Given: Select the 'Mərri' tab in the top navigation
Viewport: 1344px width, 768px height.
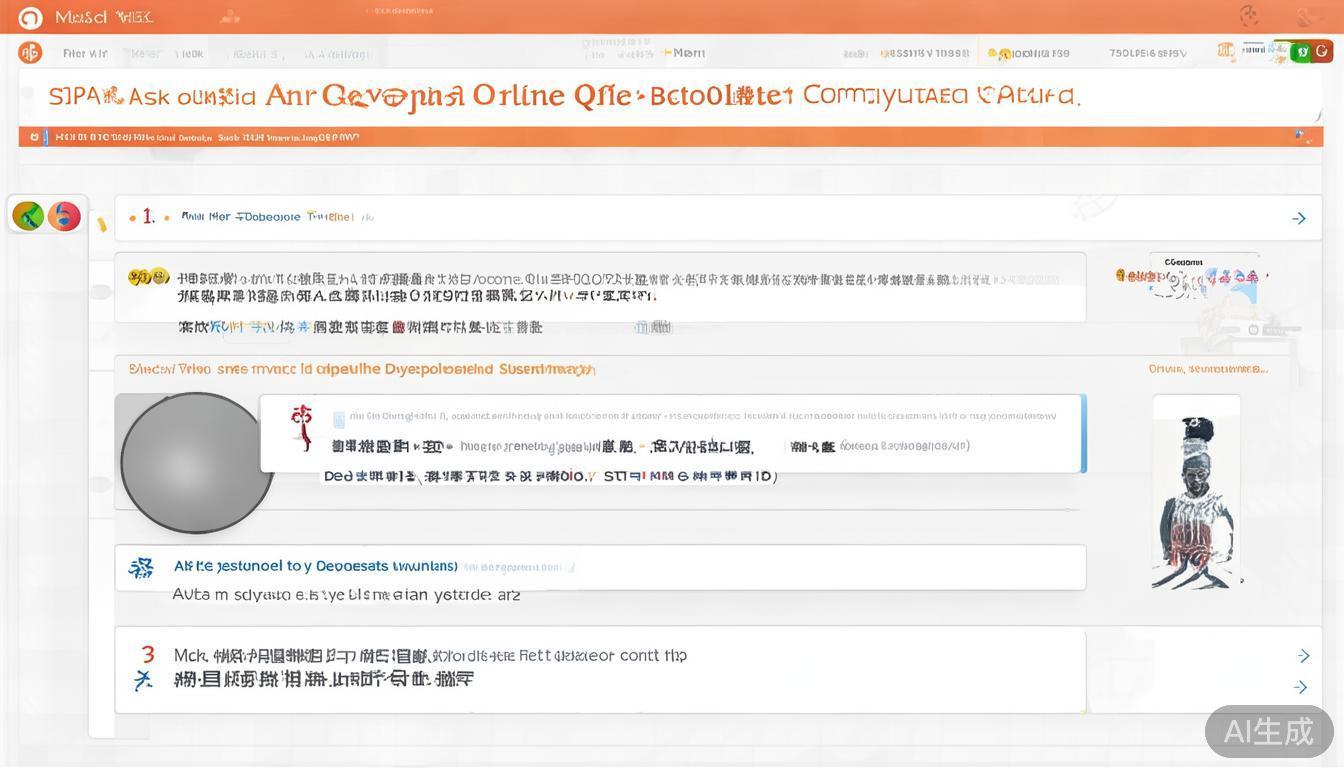Looking at the screenshot, I should 688,53.
